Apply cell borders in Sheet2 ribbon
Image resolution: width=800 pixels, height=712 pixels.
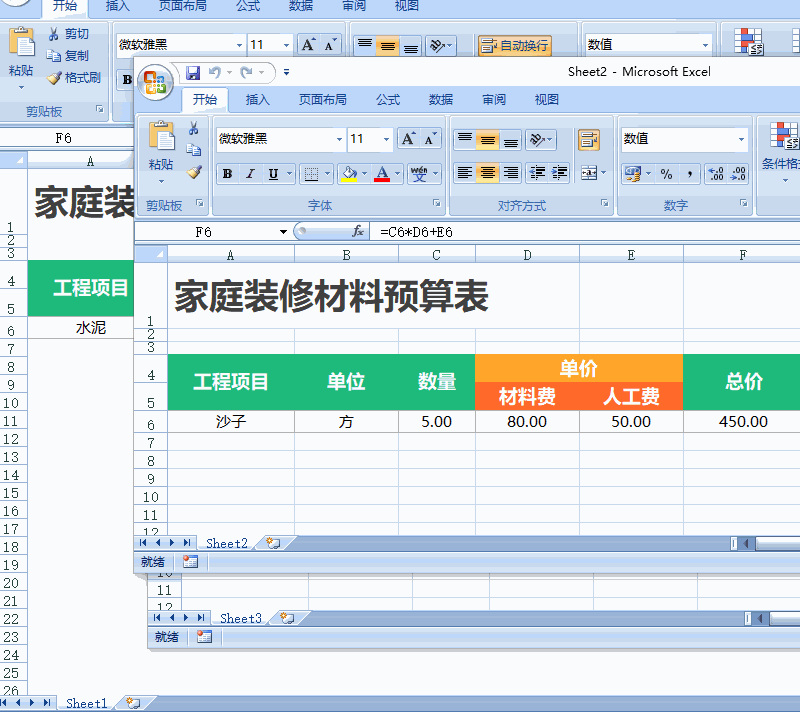[311, 174]
